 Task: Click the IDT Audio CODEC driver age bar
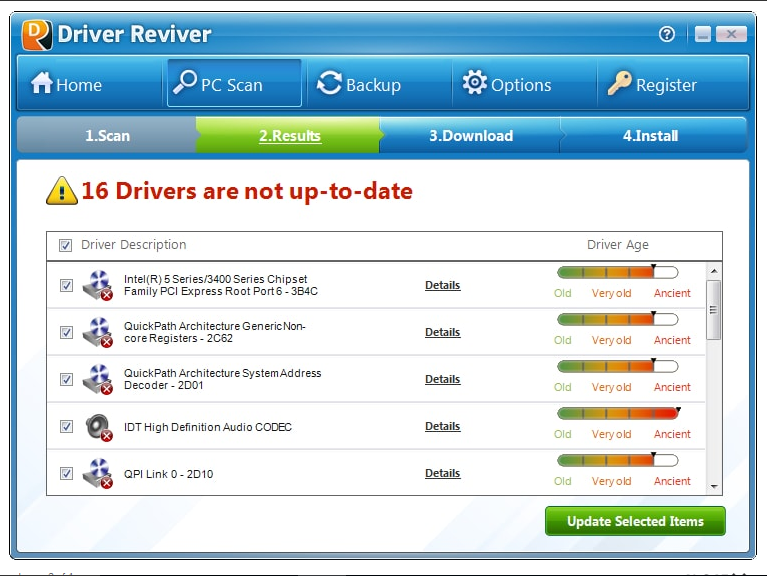pos(618,413)
